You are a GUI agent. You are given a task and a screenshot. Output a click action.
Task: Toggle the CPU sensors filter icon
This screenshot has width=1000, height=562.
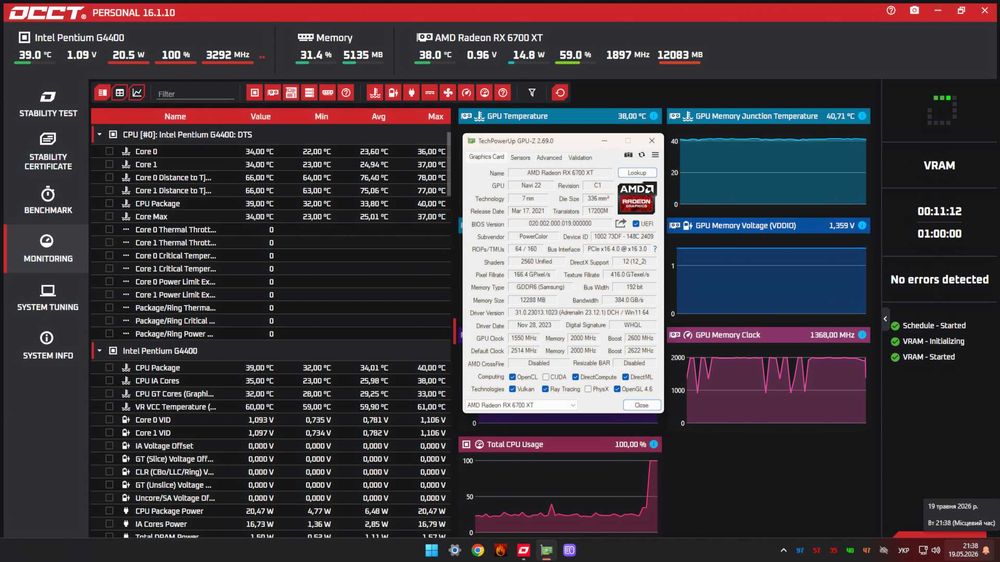pos(254,93)
